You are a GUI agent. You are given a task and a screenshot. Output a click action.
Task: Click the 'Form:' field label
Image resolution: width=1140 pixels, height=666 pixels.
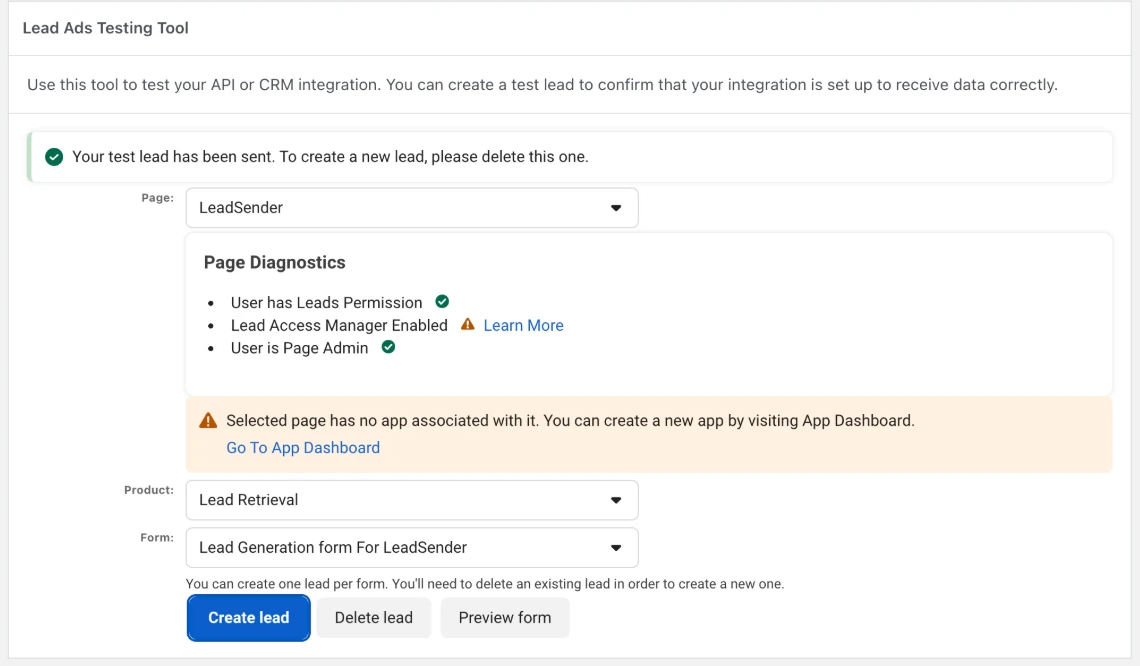157,537
